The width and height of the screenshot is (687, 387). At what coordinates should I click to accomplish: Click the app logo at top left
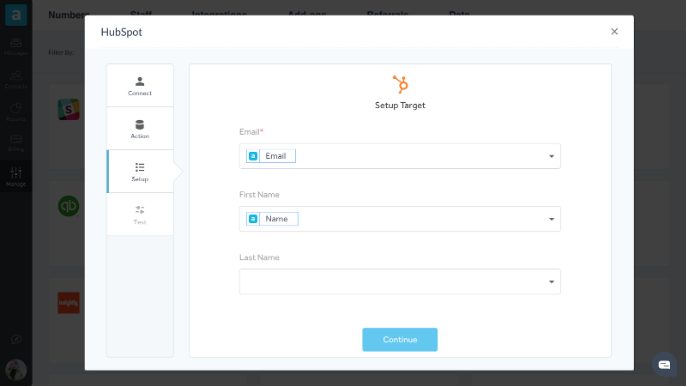tap(16, 15)
